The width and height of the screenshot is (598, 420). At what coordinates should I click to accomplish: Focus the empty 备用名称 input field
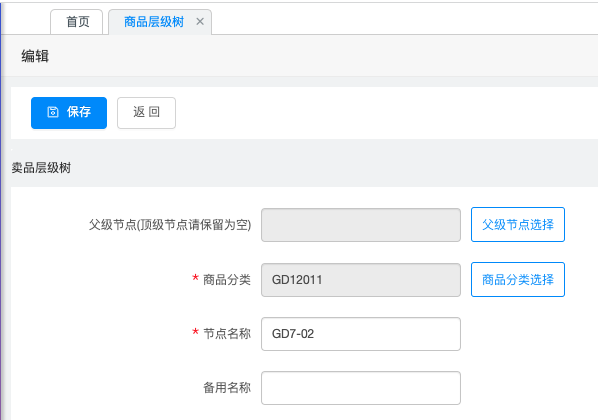[x=361, y=388]
